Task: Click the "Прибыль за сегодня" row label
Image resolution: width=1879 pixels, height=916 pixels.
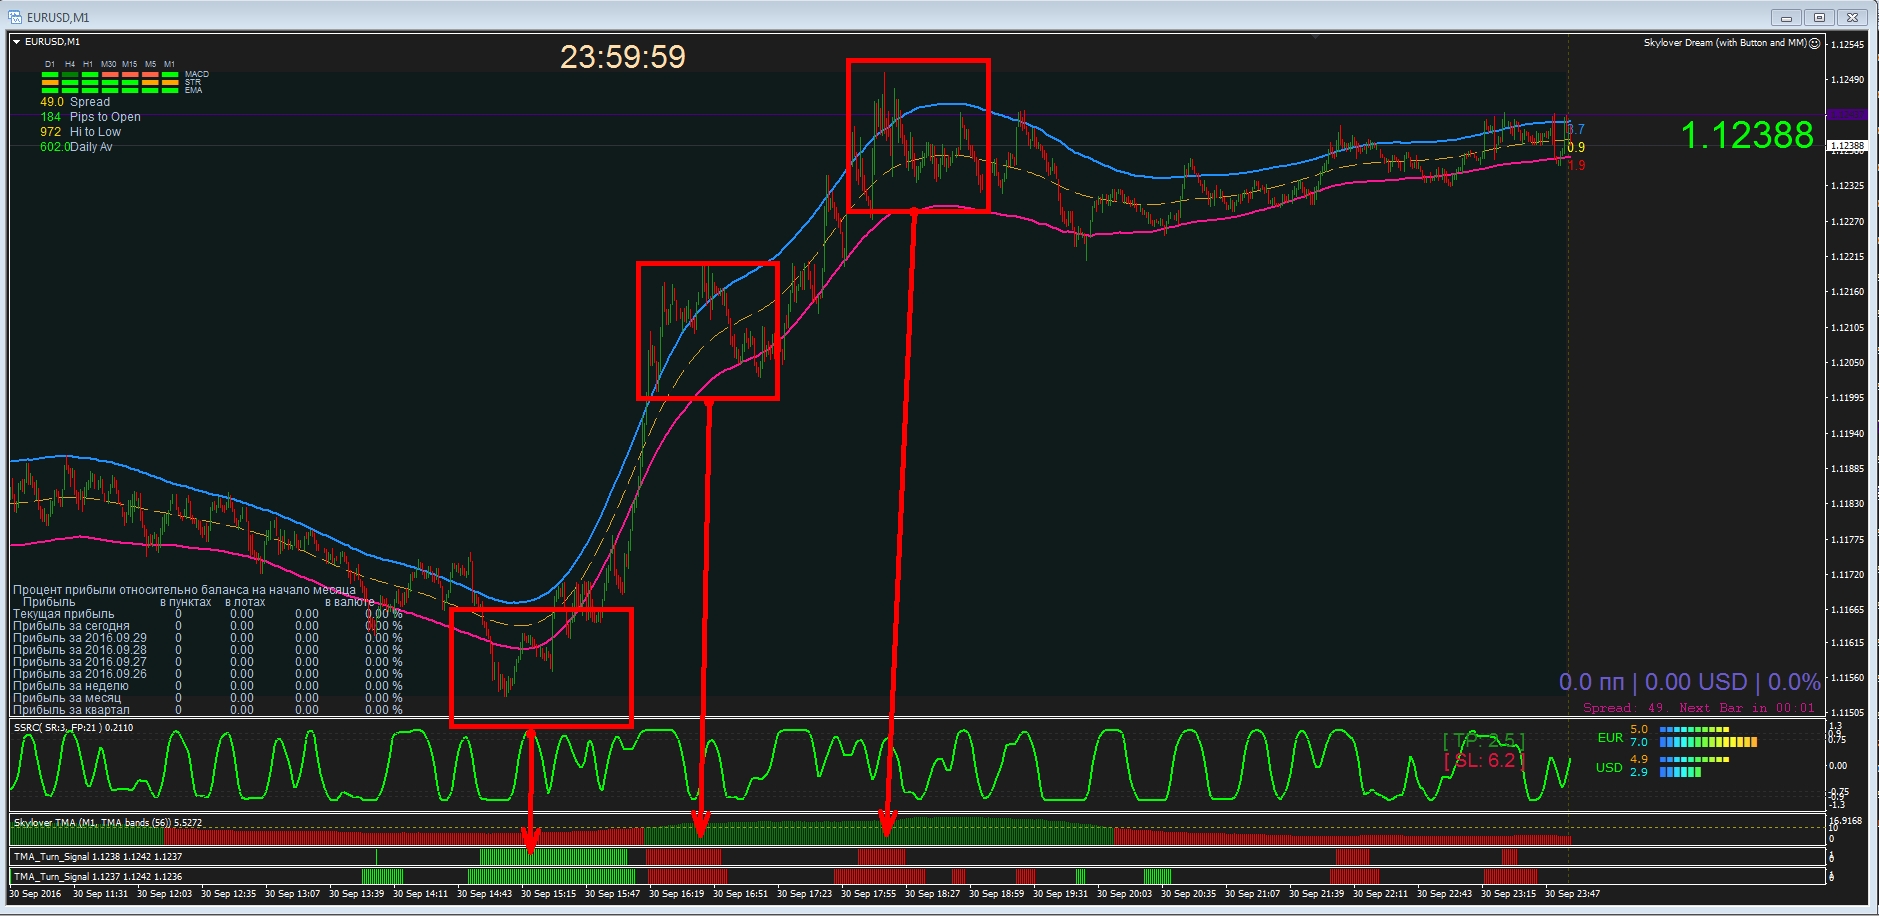Action: pos(71,626)
